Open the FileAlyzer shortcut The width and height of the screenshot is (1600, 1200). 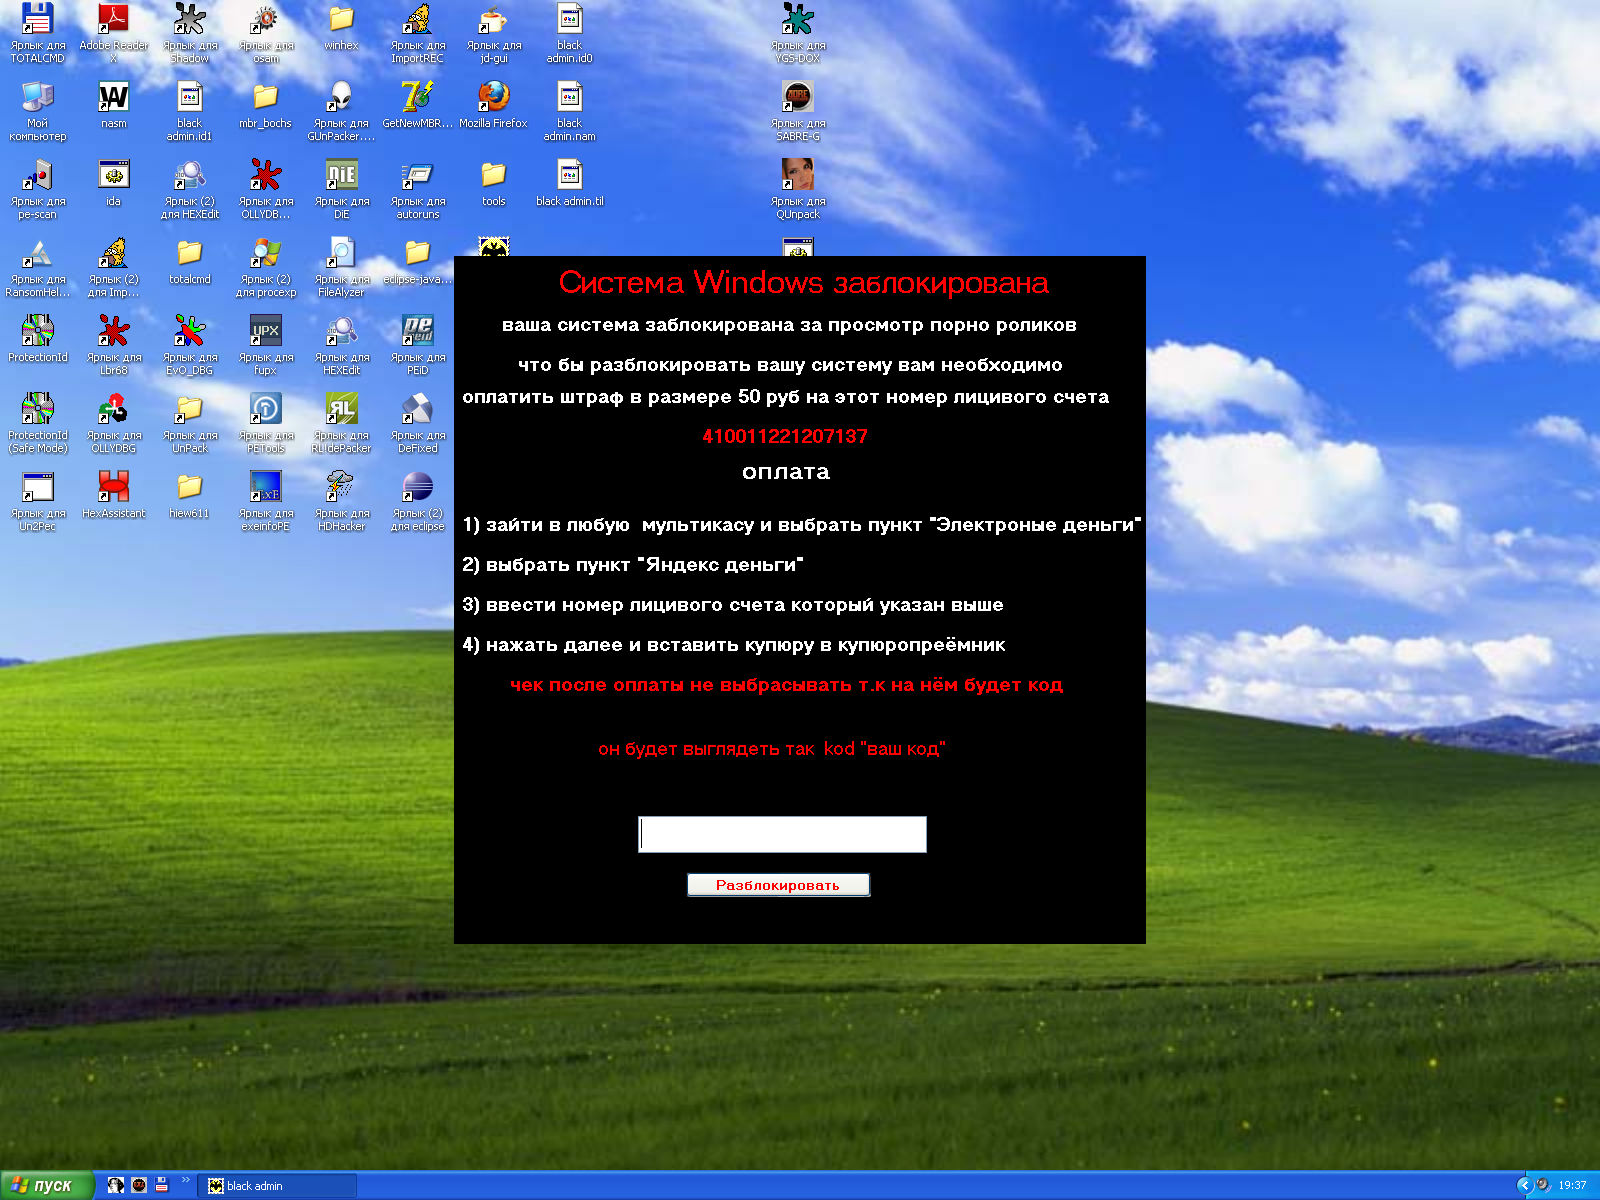(342, 252)
